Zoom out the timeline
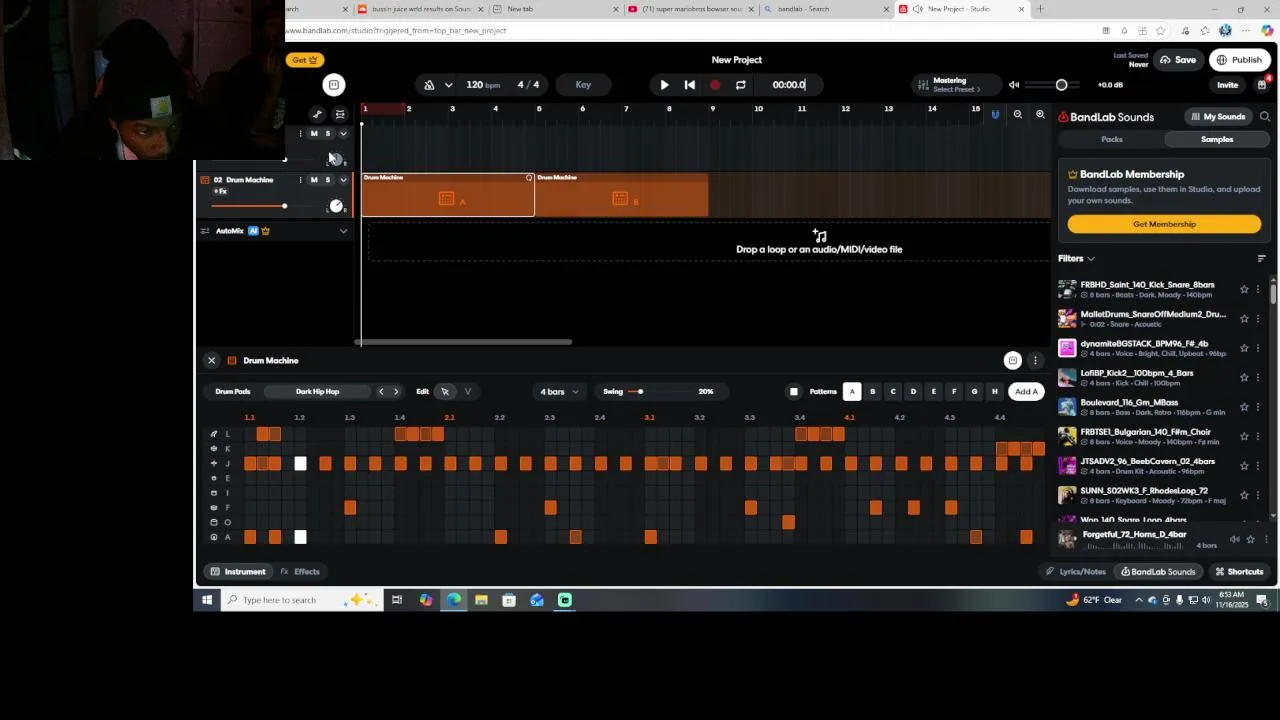Viewport: 1280px width, 720px height. (1017, 115)
